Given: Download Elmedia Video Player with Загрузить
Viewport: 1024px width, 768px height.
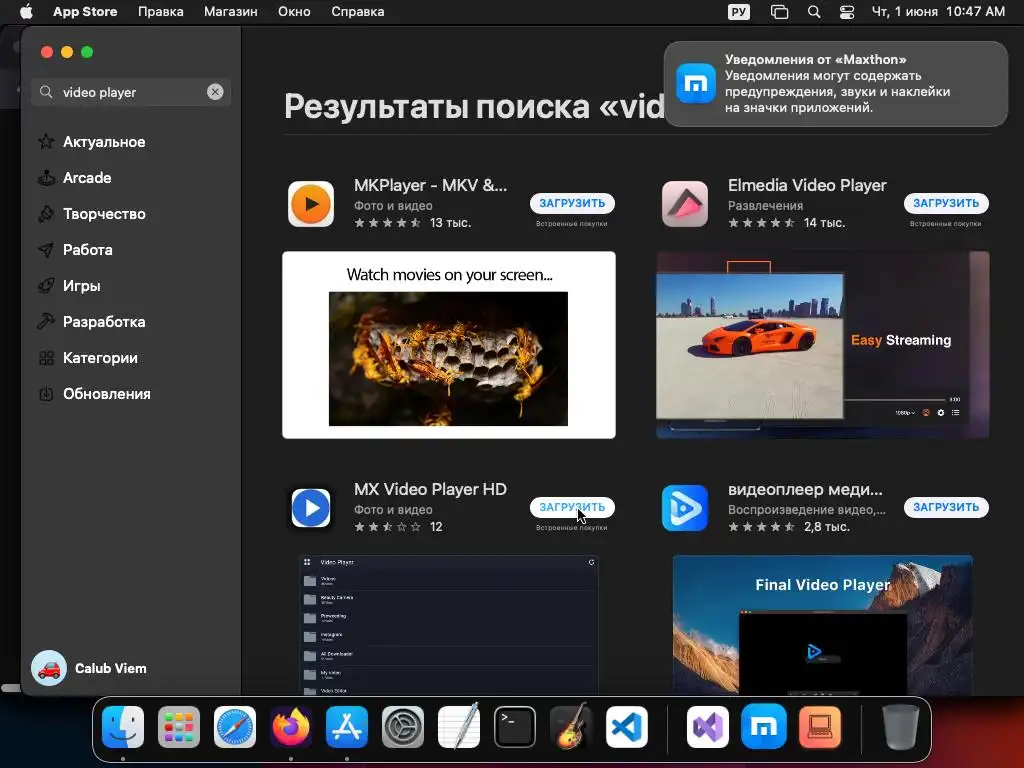Looking at the screenshot, I should tap(946, 203).
